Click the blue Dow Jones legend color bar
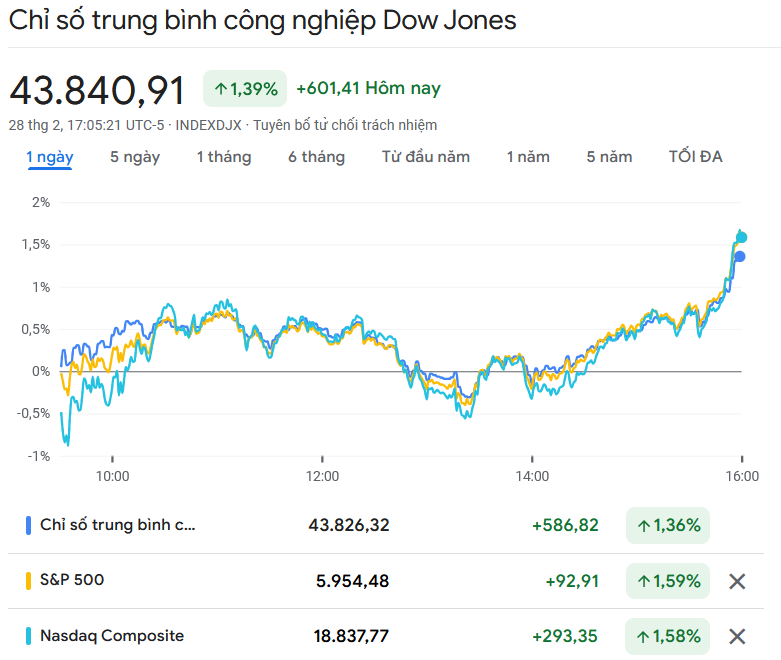Screen dimensions: 781x660 click(x=27, y=525)
